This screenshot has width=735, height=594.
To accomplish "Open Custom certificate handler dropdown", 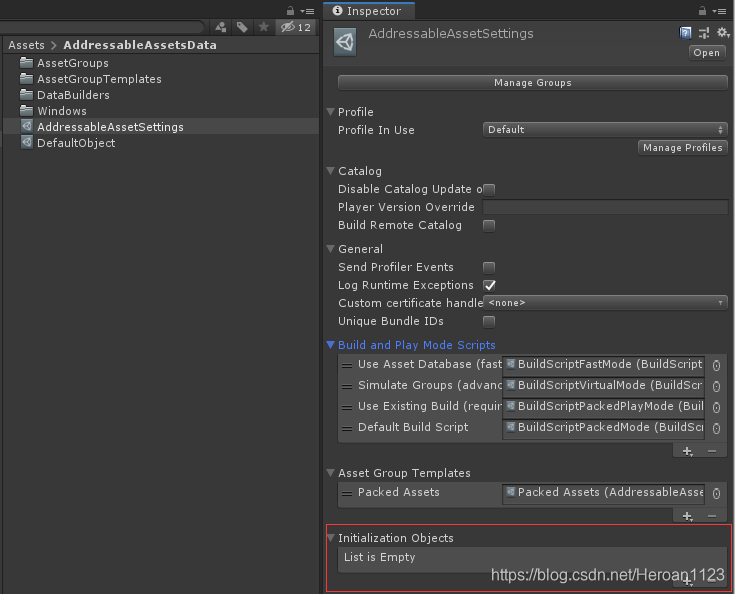I will (605, 303).
